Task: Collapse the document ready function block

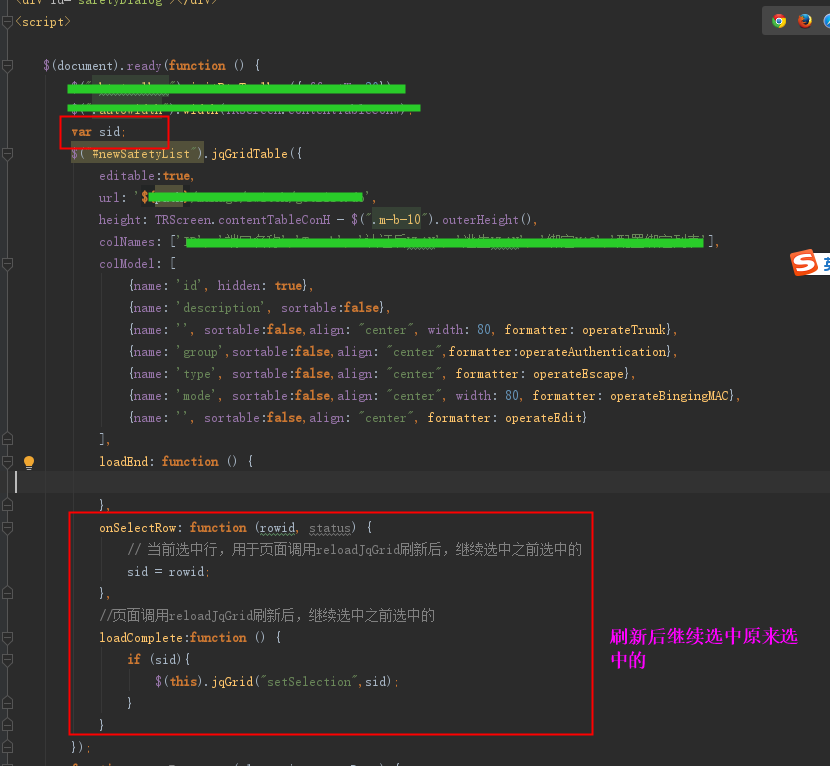Action: point(7,66)
